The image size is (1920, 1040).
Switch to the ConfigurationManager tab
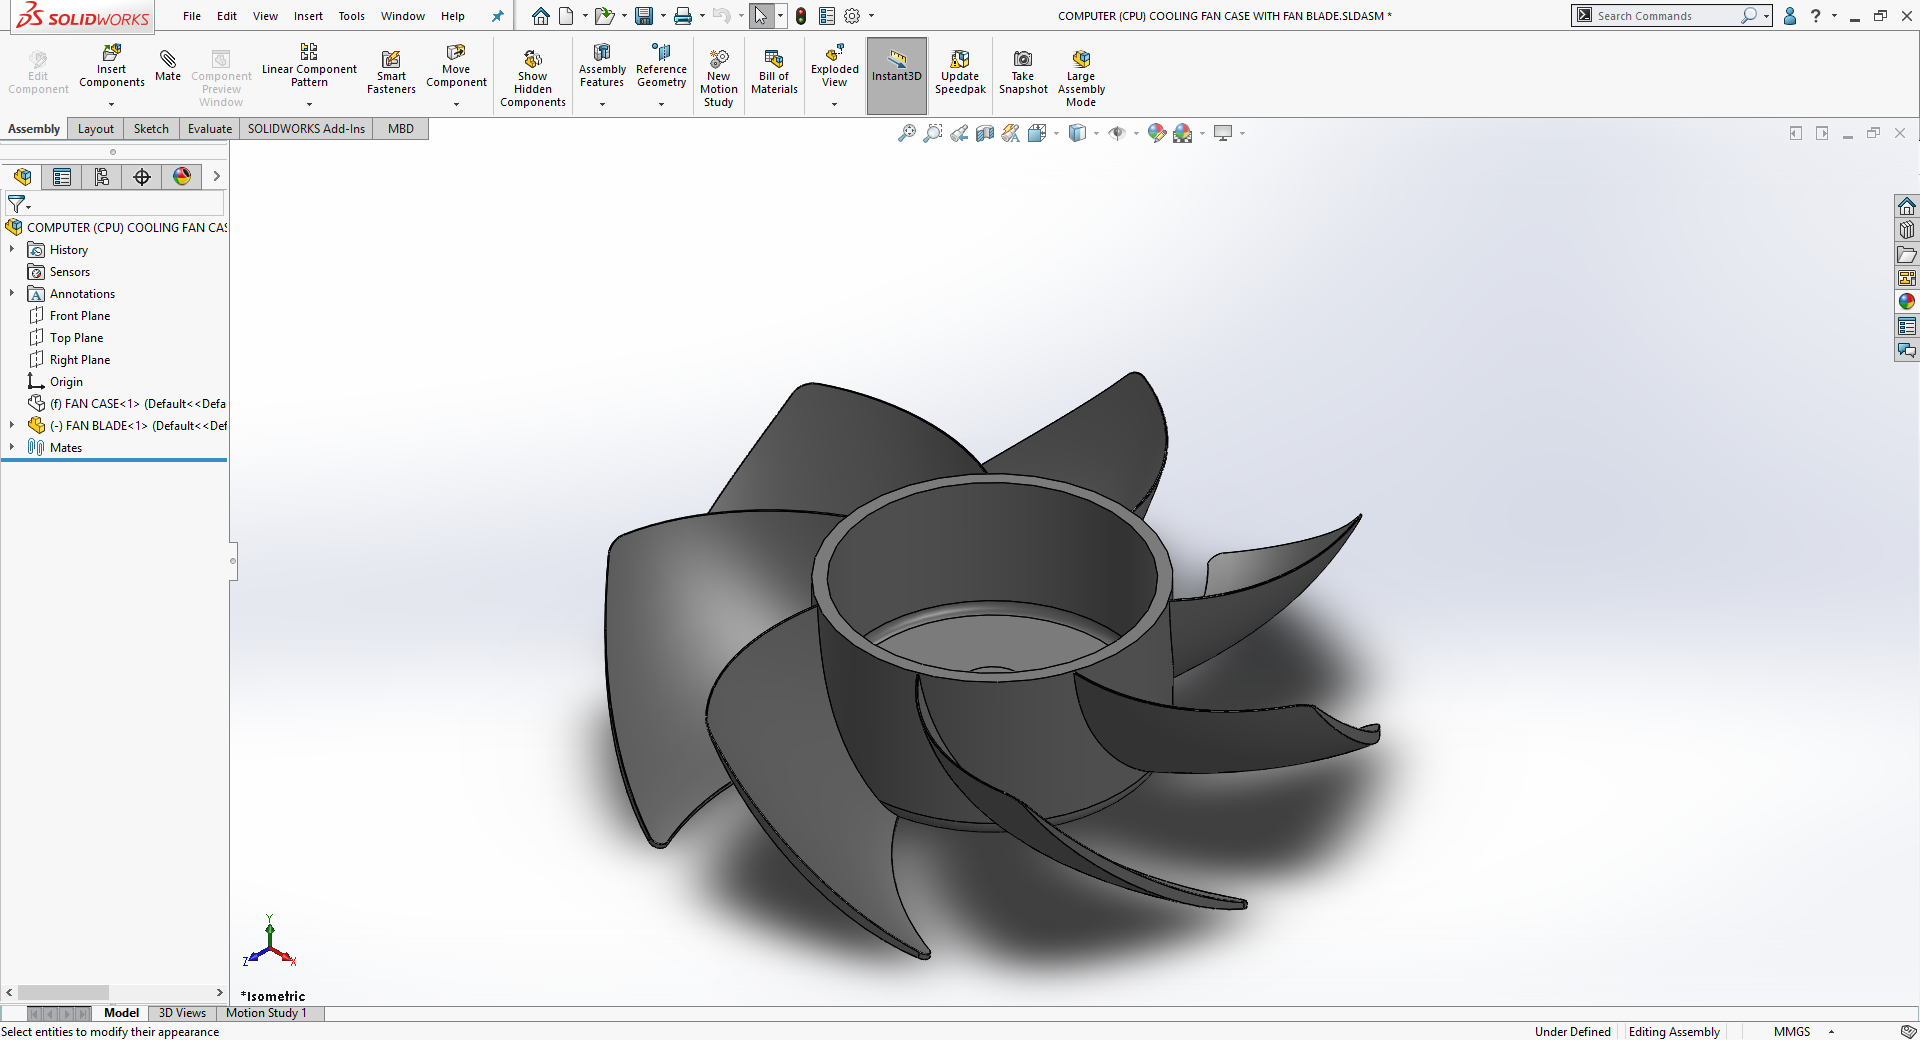(x=101, y=177)
